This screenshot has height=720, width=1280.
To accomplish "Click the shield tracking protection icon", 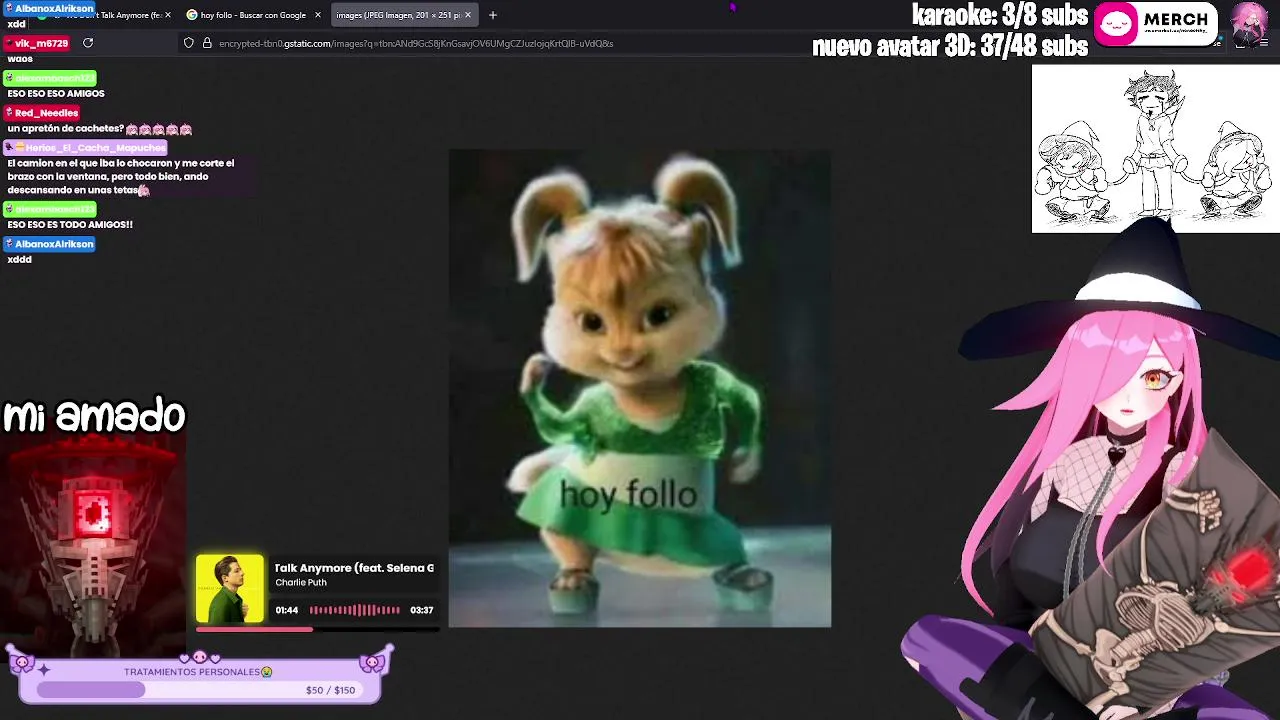I will click(x=188, y=43).
